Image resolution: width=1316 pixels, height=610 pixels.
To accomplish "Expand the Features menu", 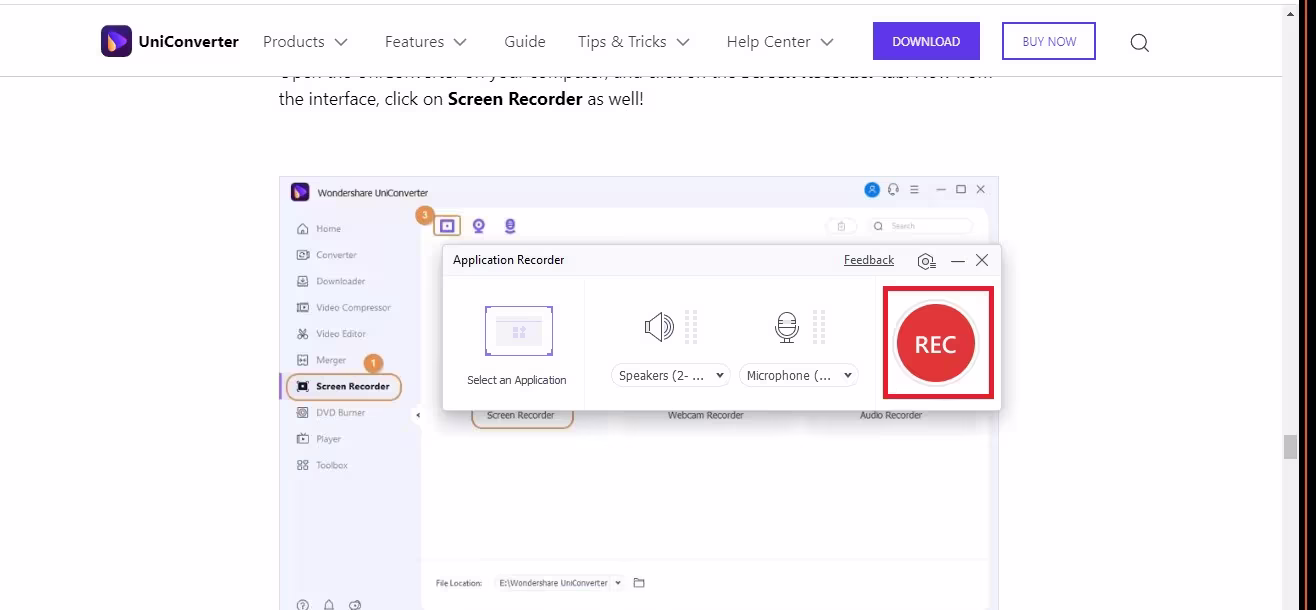I will click(426, 42).
